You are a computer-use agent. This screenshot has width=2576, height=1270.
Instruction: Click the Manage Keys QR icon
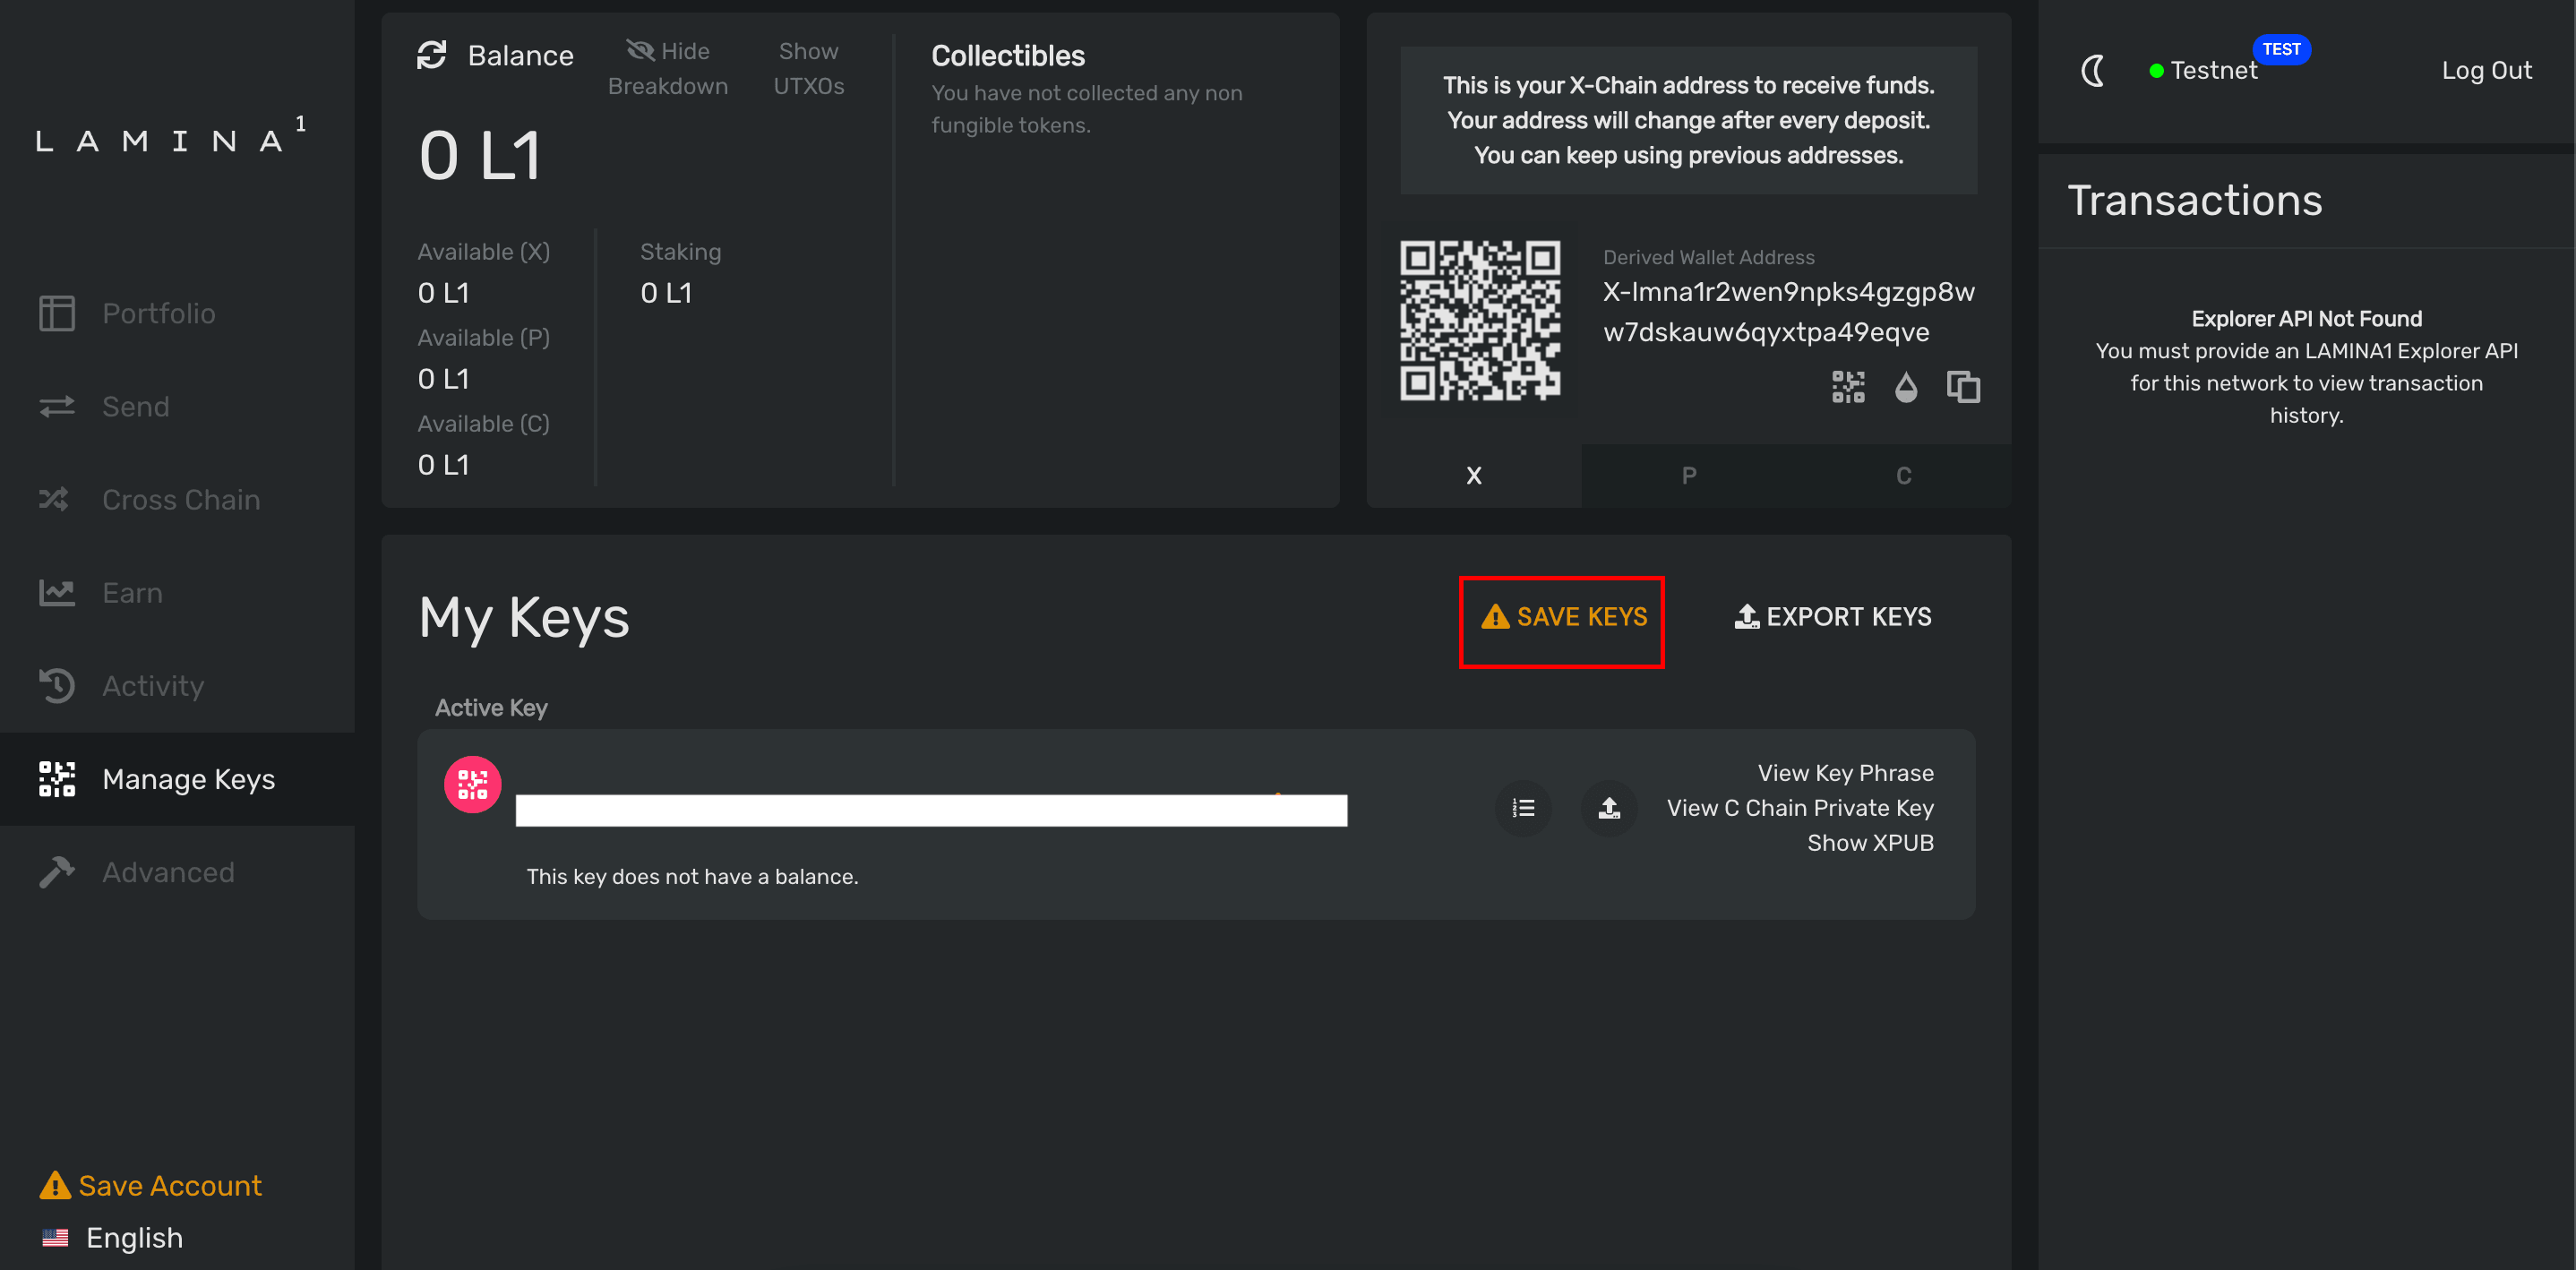click(57, 779)
